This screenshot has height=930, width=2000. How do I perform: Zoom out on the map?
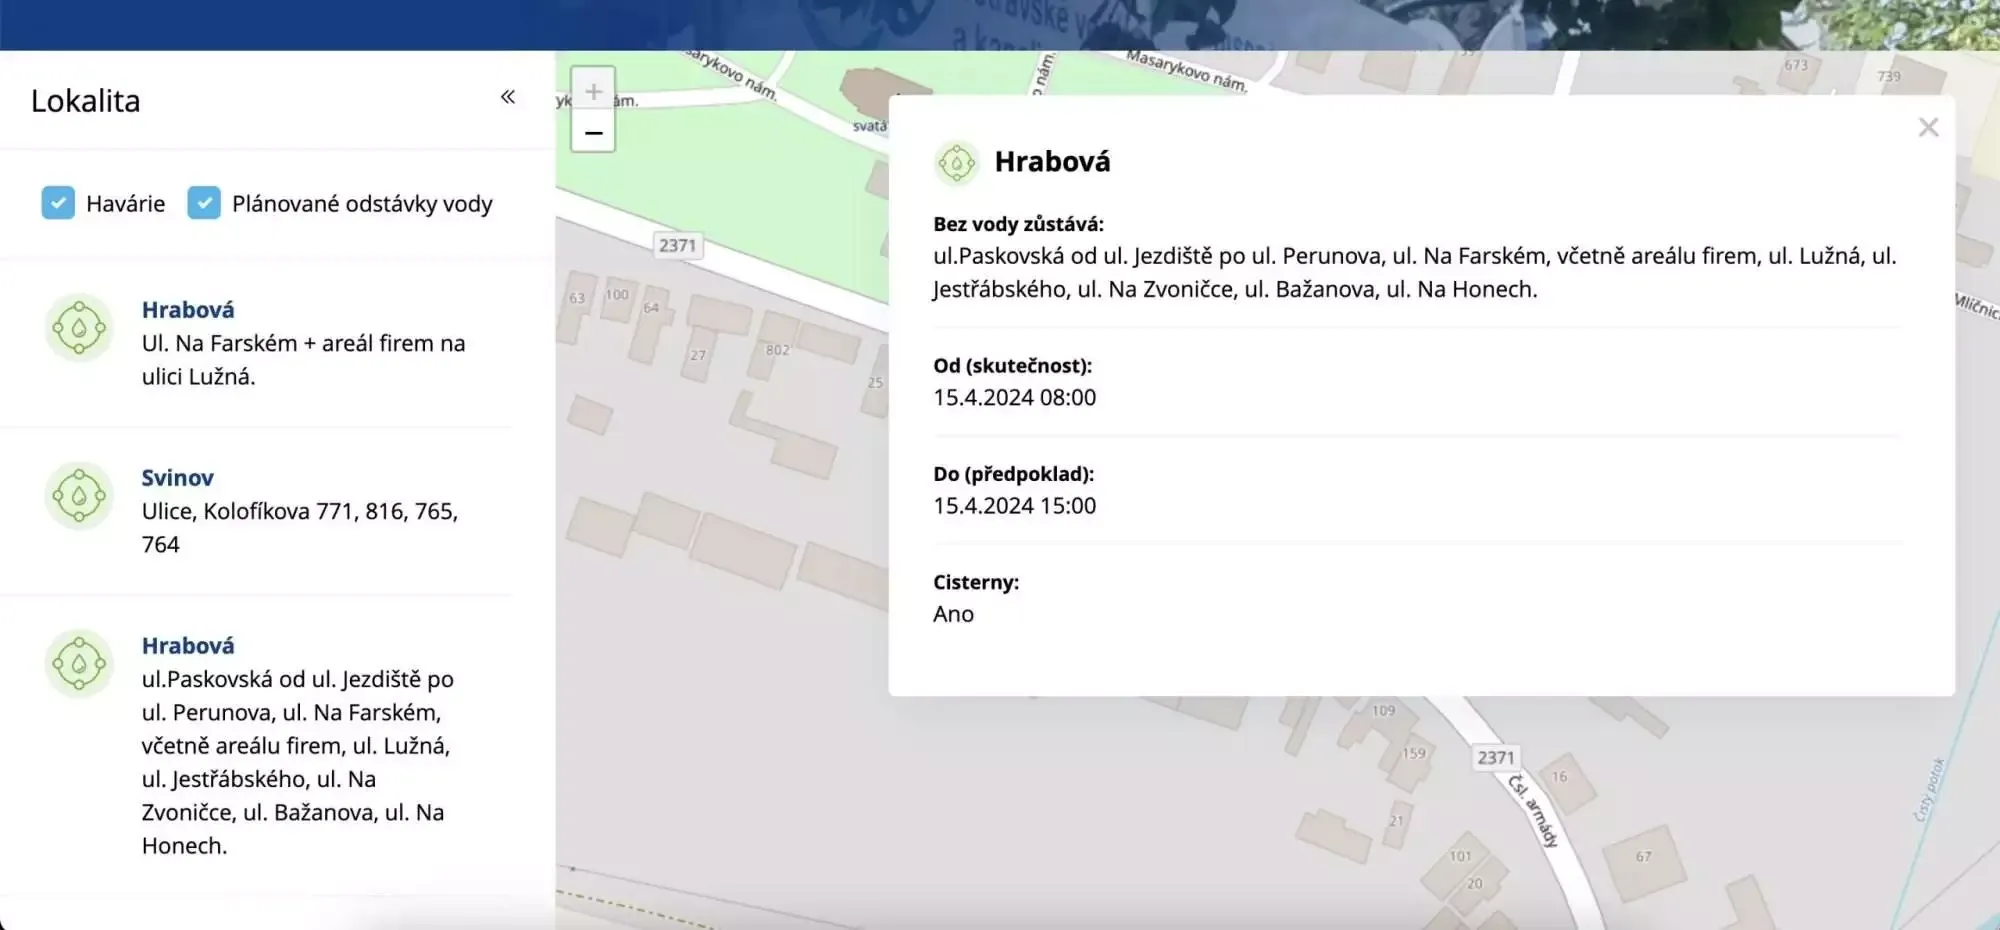coord(593,133)
